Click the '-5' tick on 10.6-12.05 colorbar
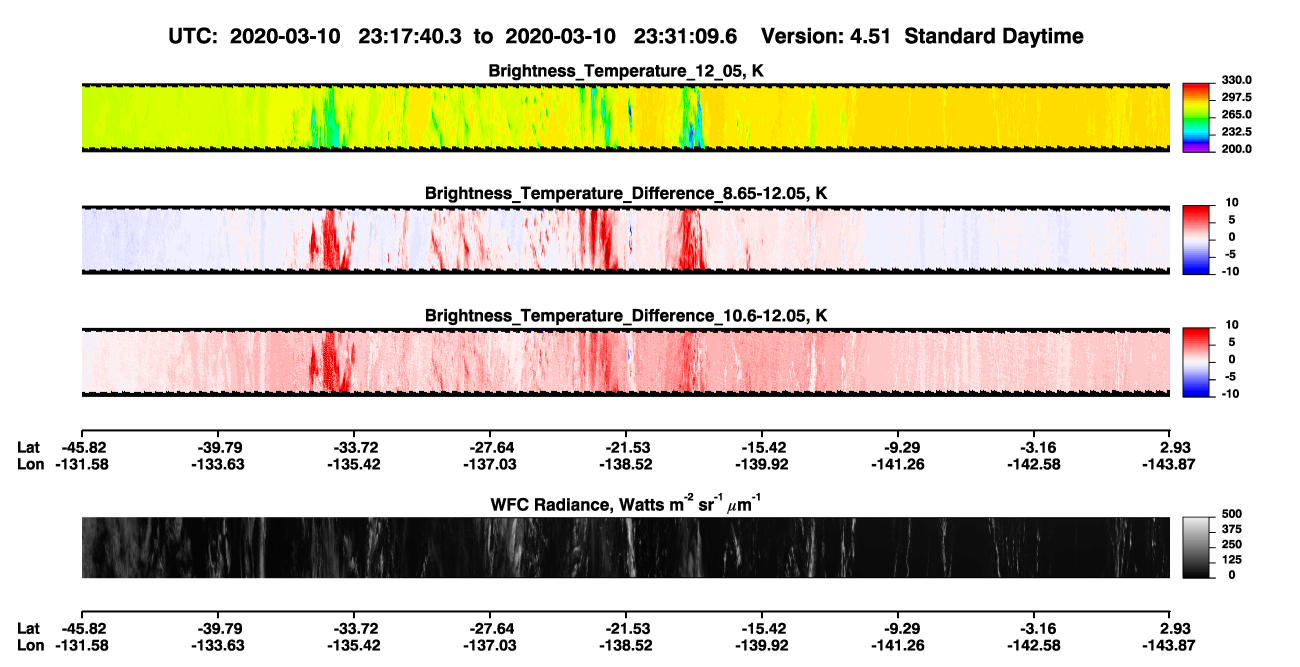This screenshot has width=1300, height=667. coord(1232,376)
